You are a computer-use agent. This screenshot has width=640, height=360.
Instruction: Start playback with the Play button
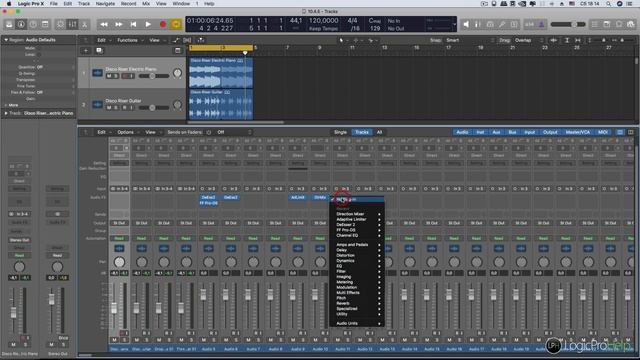click(148, 24)
